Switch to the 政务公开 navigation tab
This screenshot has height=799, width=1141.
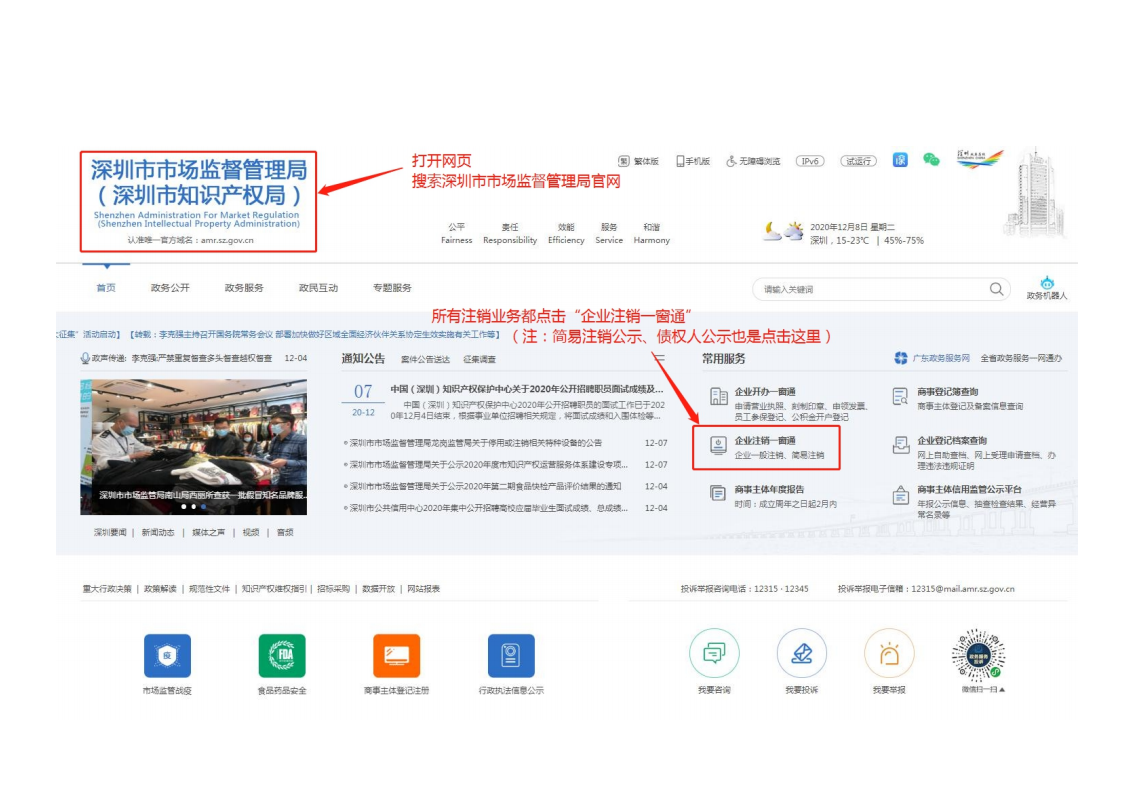coord(174,287)
